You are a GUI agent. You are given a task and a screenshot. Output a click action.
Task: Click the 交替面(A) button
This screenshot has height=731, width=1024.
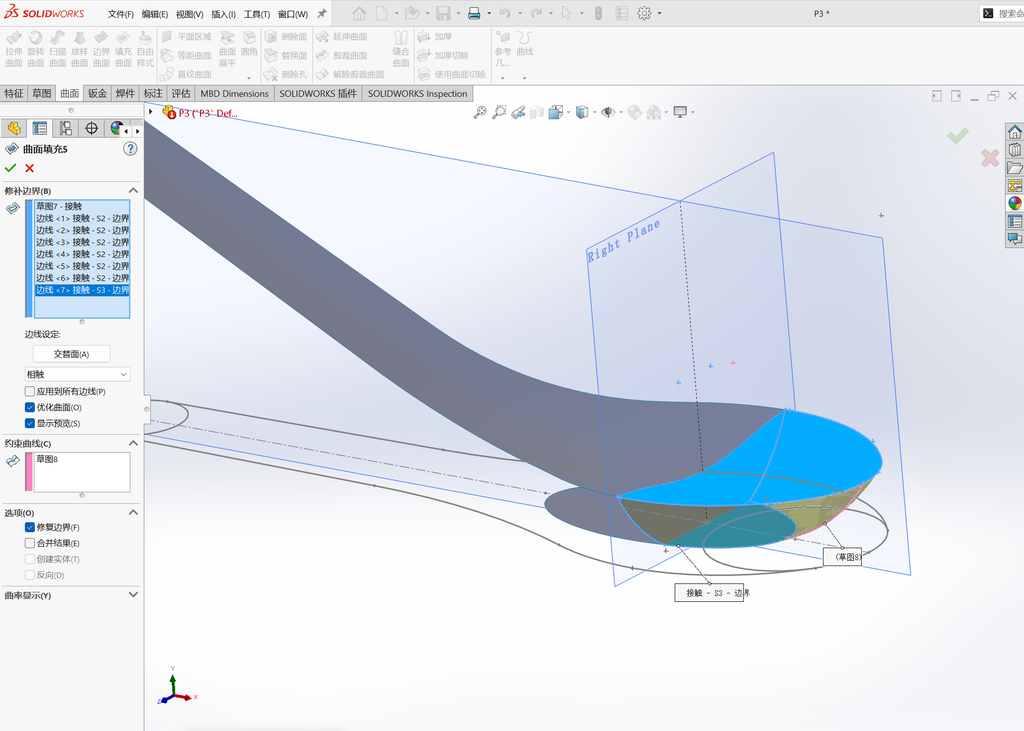(71, 354)
